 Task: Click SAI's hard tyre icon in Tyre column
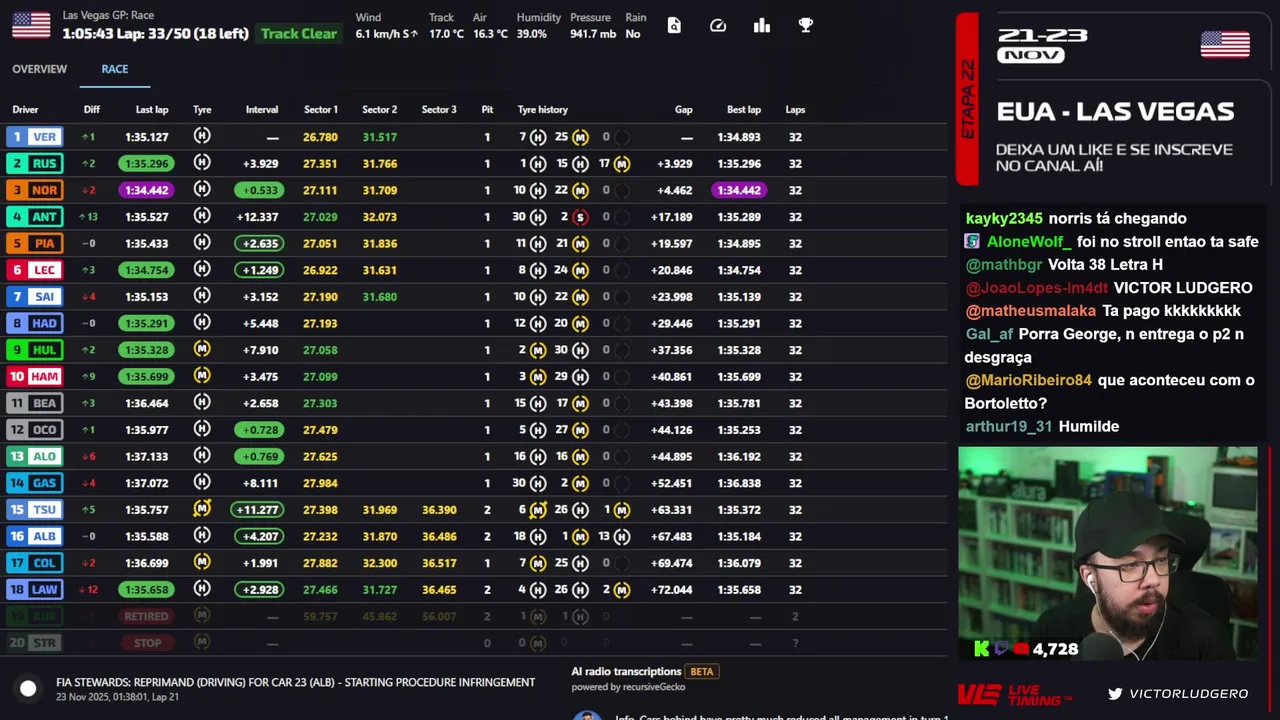[202, 296]
